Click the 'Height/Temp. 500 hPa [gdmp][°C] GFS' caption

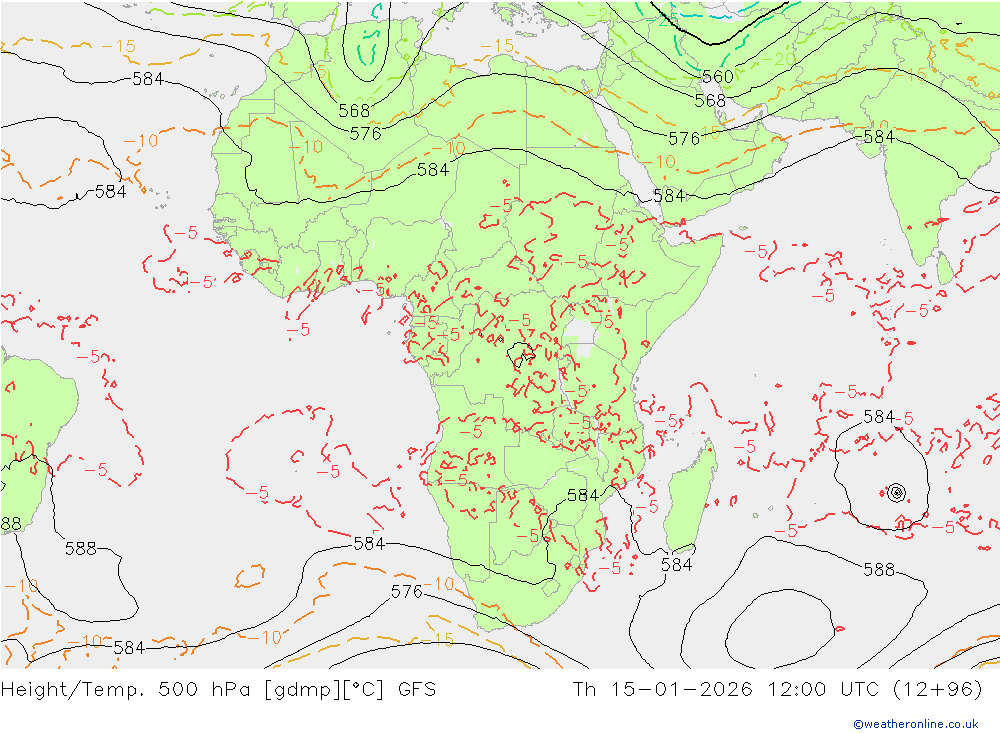pos(219,689)
